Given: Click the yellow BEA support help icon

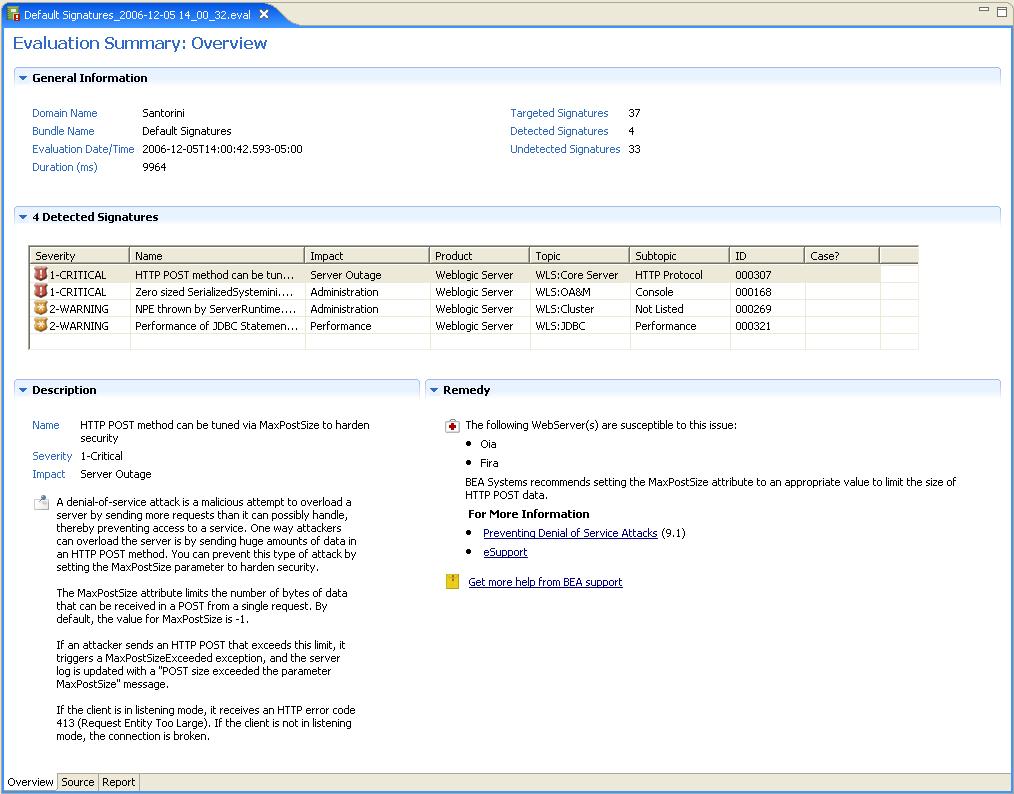Looking at the screenshot, I should 452,581.
